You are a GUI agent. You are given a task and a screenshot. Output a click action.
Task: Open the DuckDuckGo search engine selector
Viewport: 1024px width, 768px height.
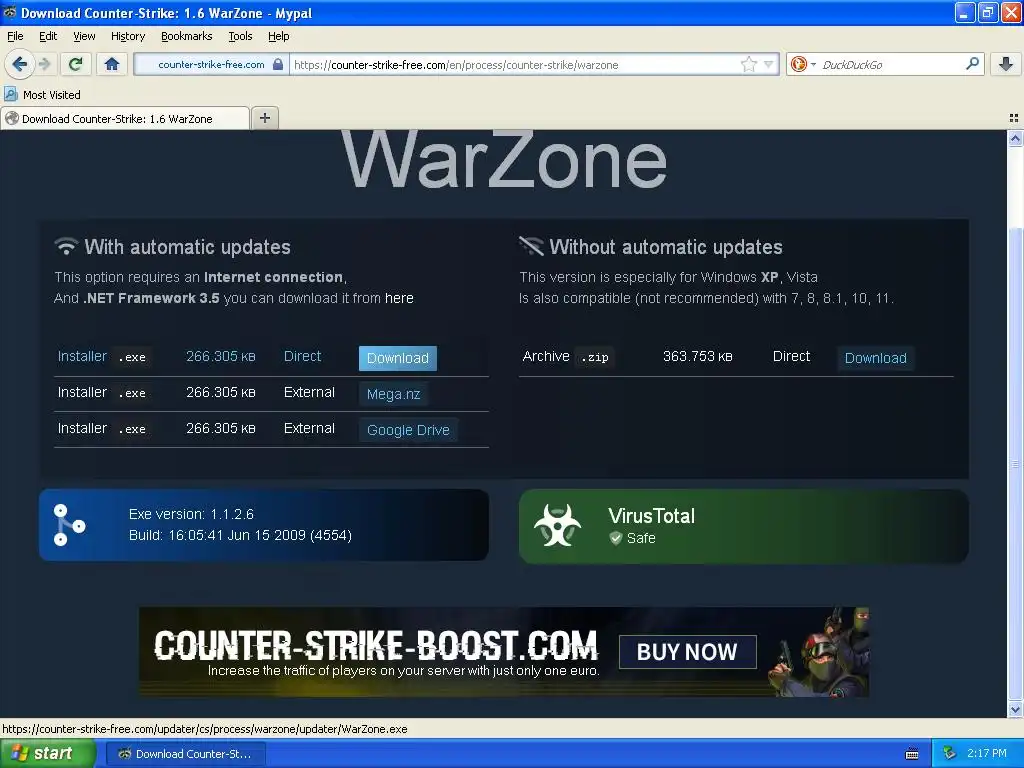point(803,64)
